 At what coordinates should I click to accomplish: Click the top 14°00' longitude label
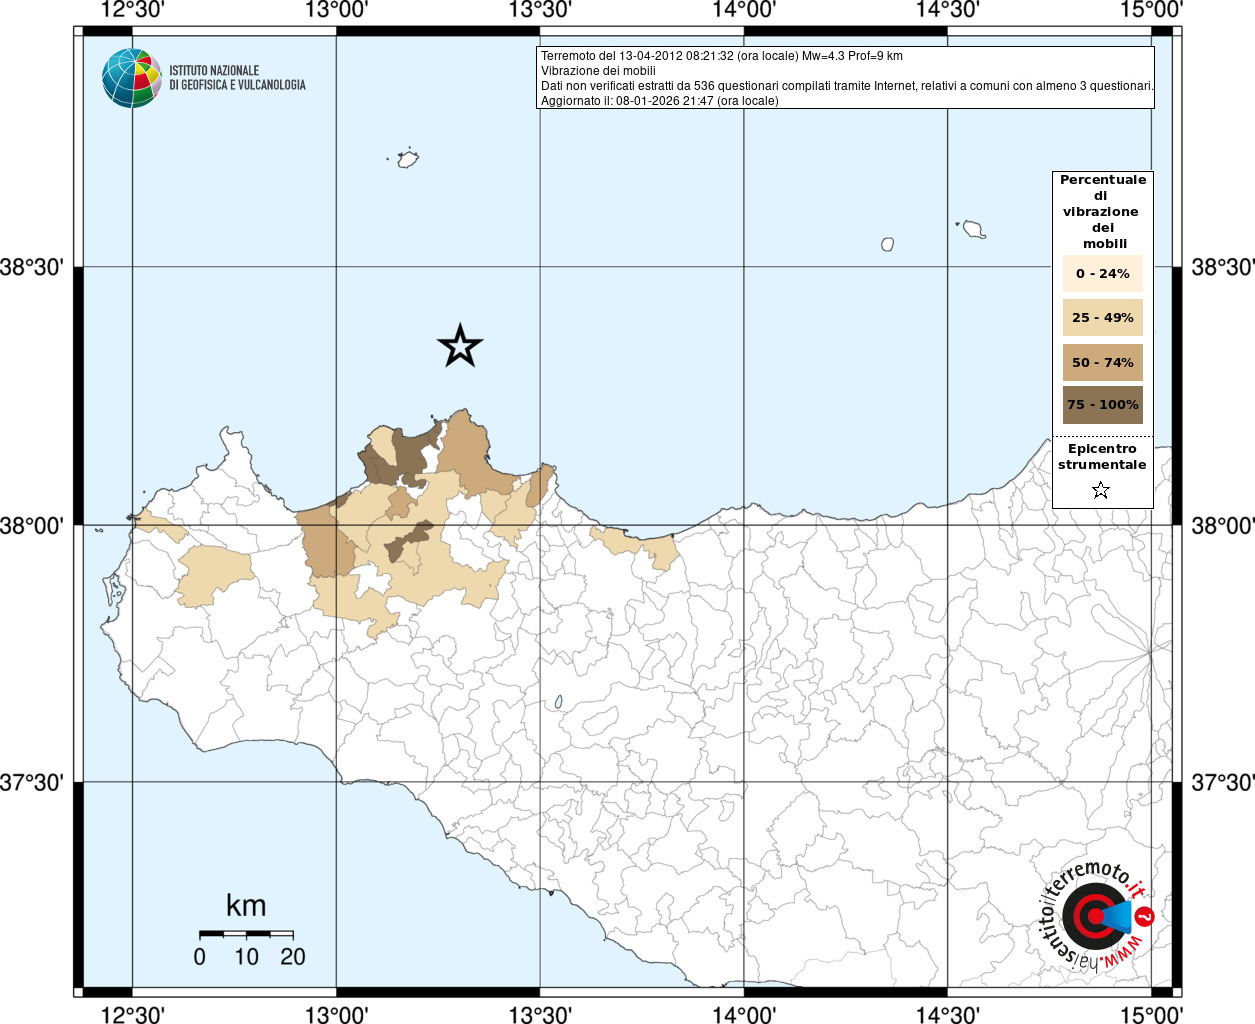tap(744, 10)
